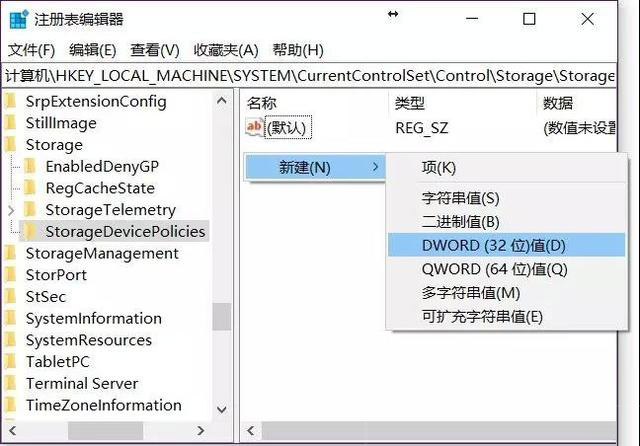Select the StillImage key

pos(61,123)
